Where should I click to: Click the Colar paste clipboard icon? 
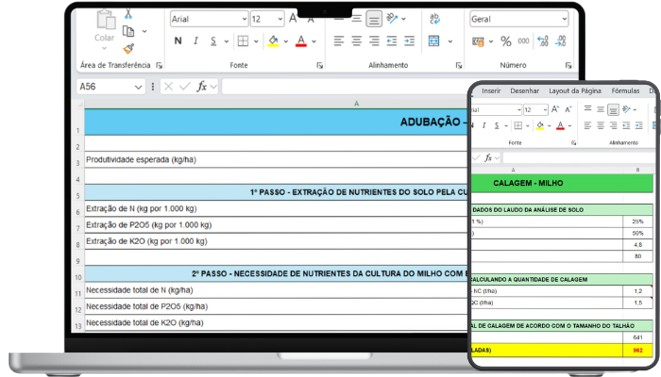(105, 20)
